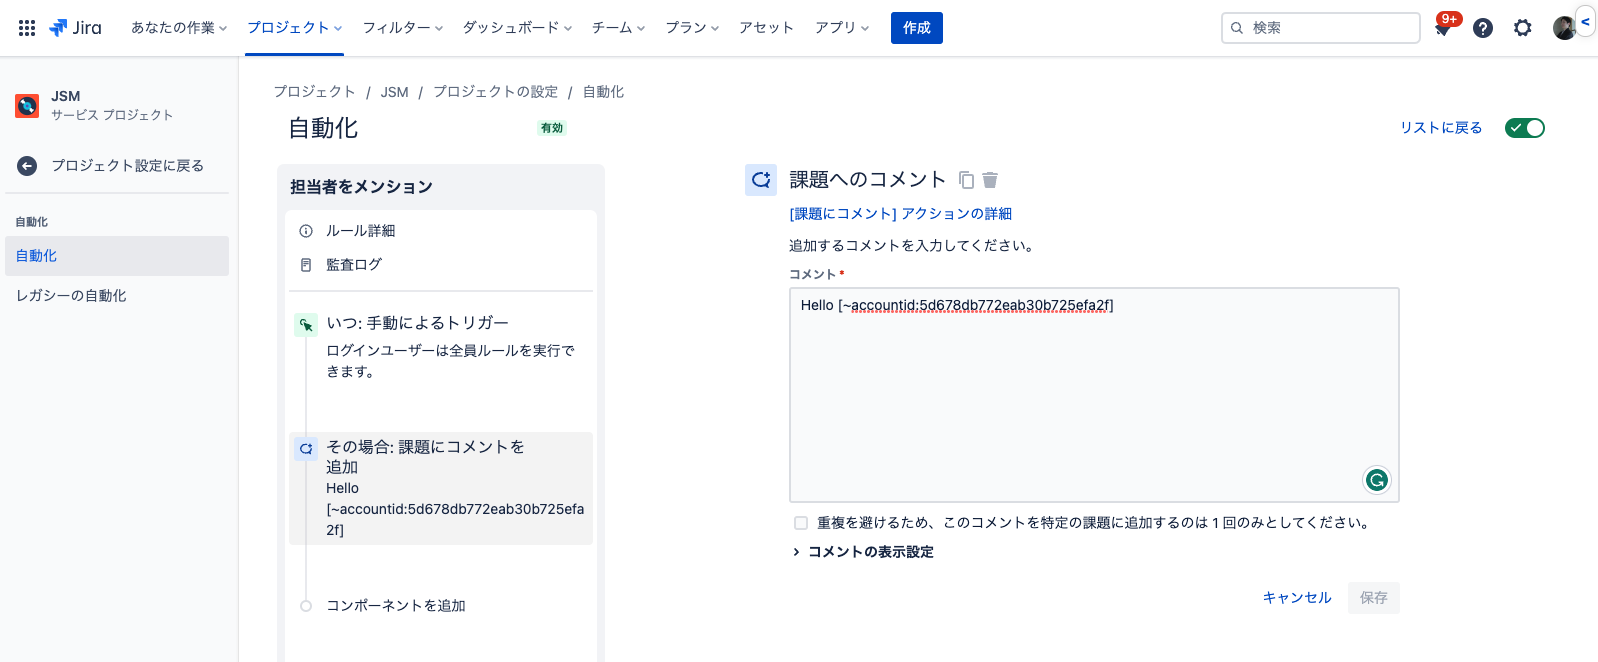Expand コメントの表示設定 section
The height and width of the screenshot is (662, 1598).
pos(863,552)
